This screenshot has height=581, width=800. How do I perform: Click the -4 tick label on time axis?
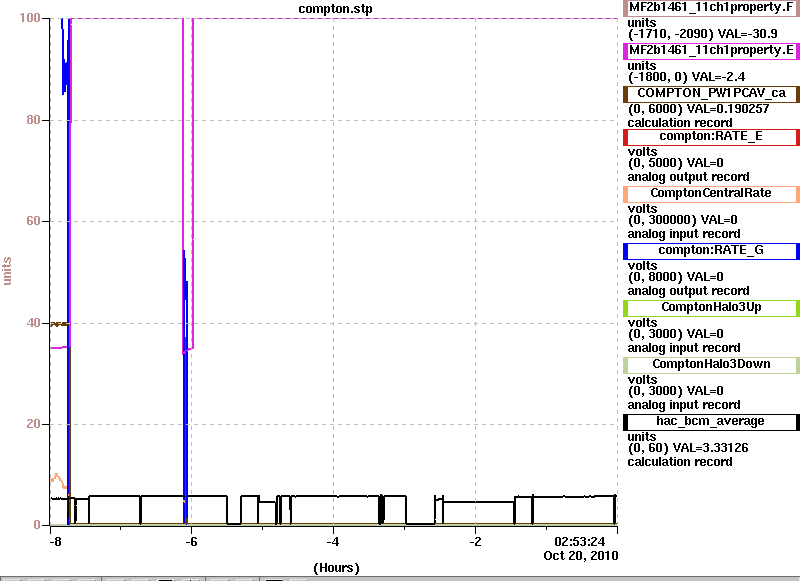(x=333, y=542)
